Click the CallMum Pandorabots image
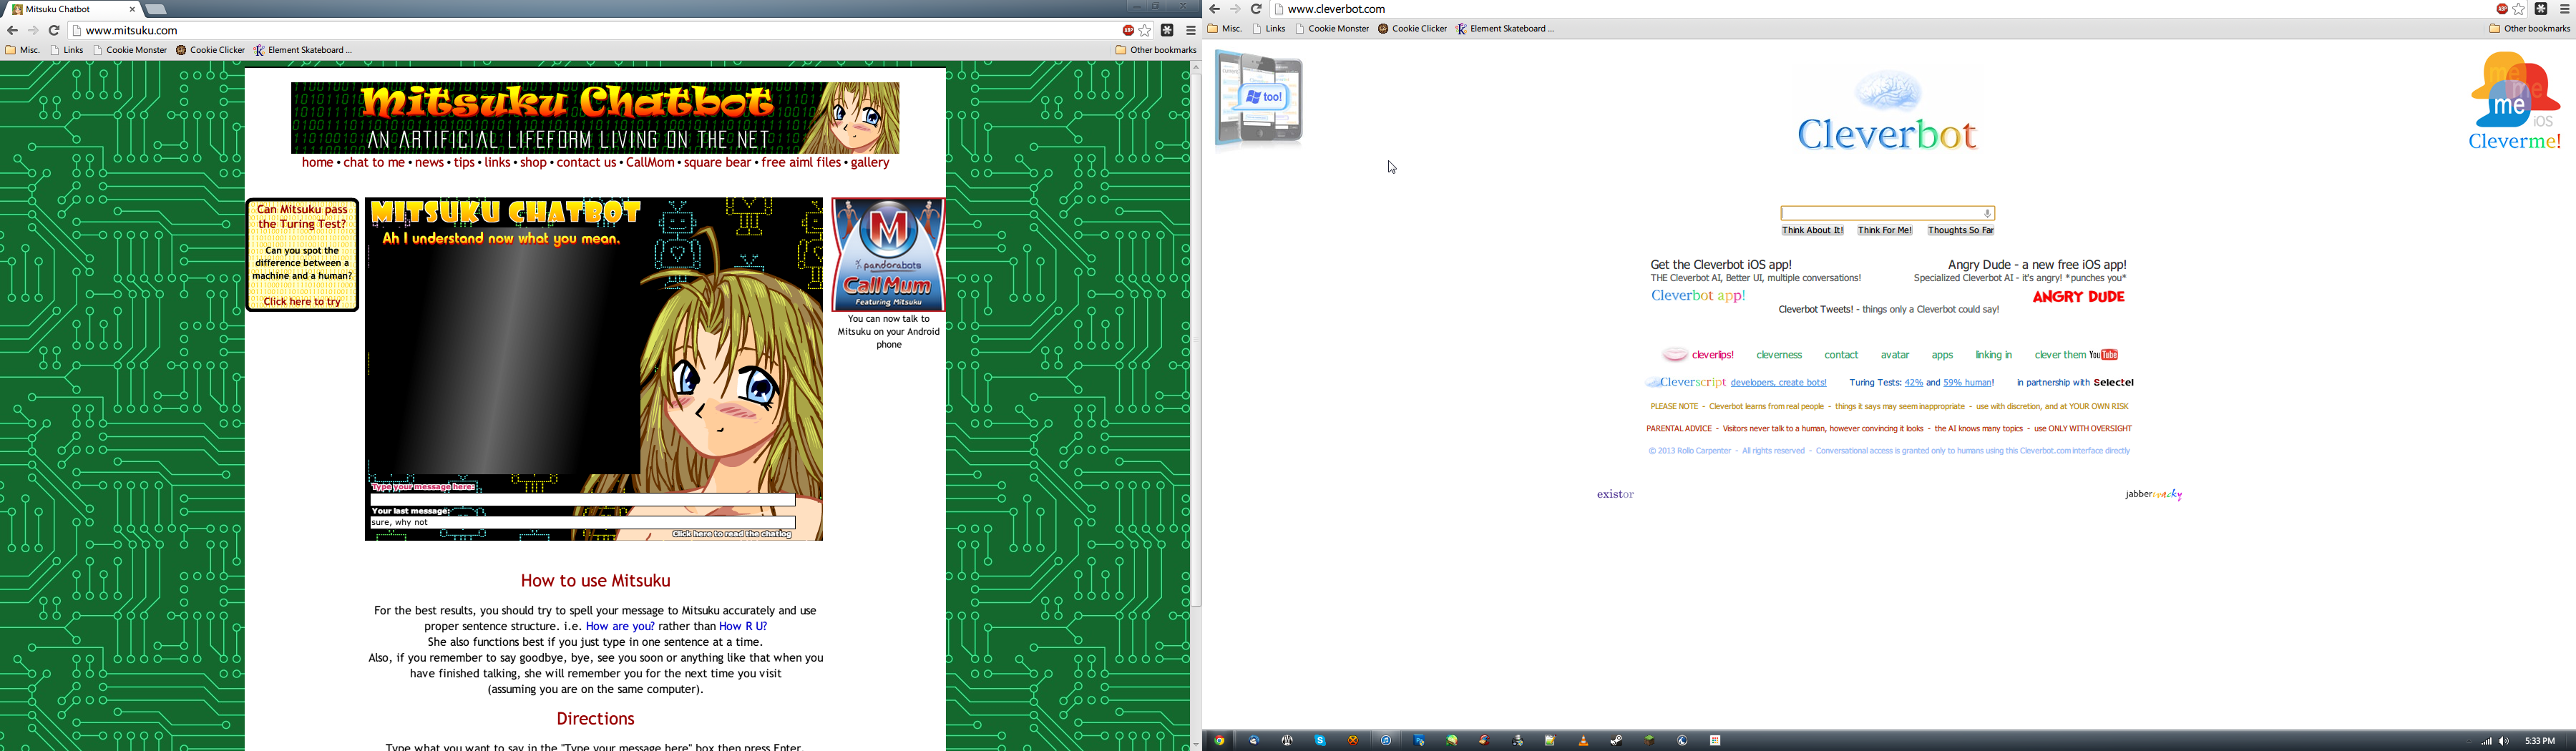This screenshot has width=2576, height=751. click(x=888, y=254)
